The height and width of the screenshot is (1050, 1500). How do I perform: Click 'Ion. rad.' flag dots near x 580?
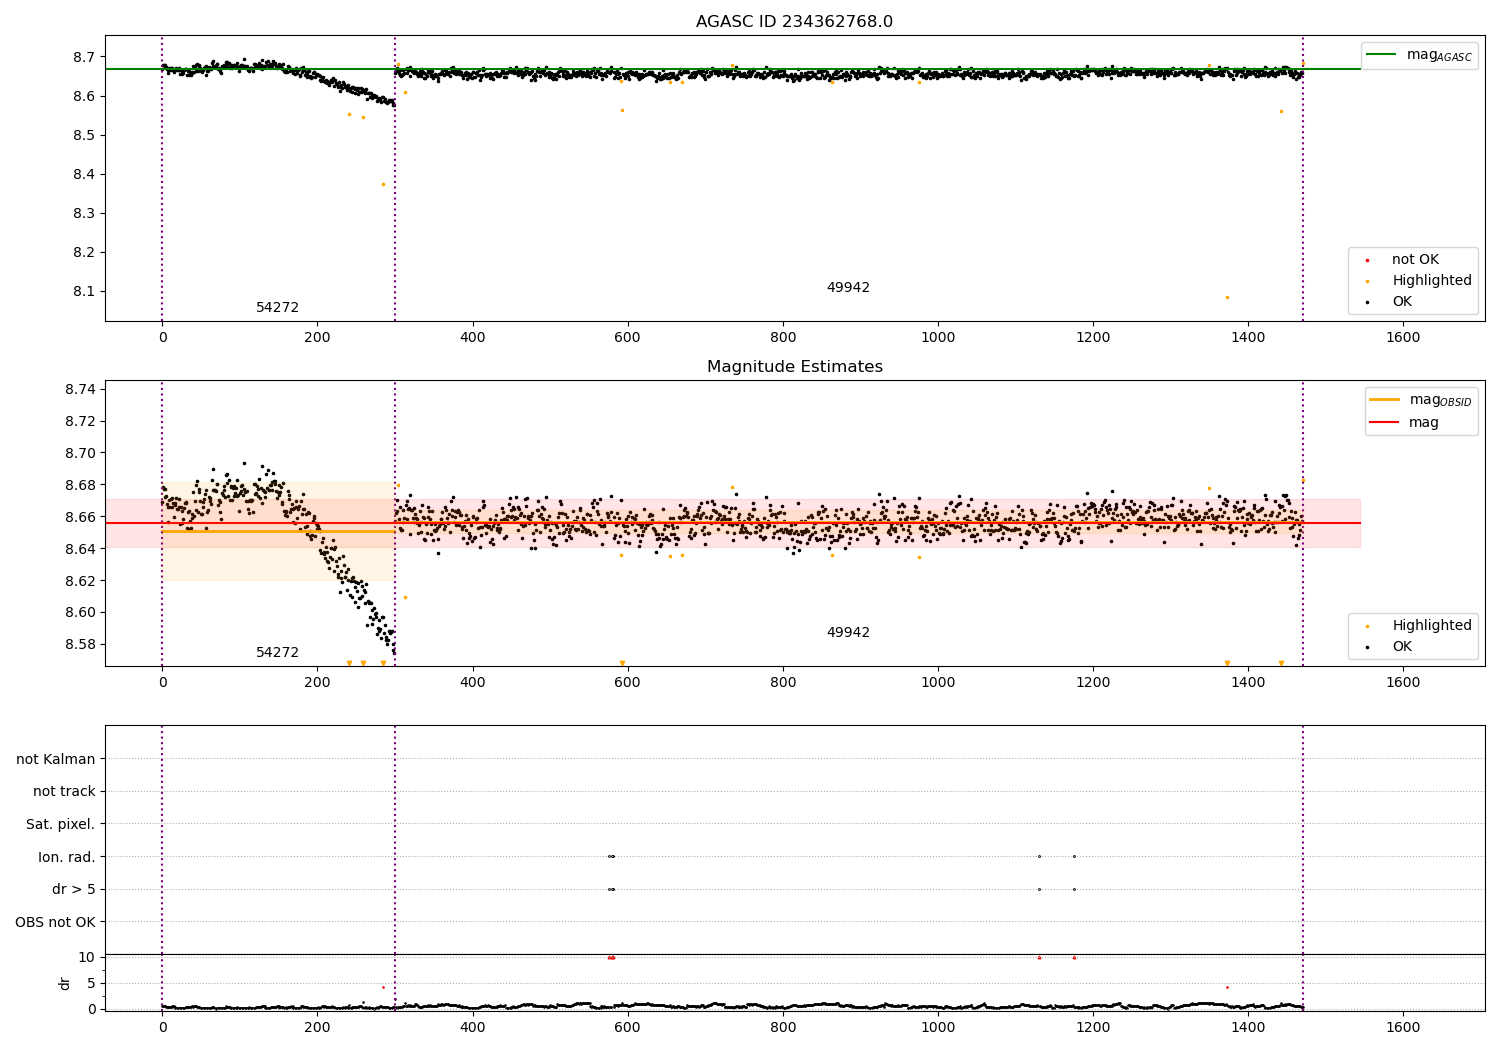coord(611,856)
